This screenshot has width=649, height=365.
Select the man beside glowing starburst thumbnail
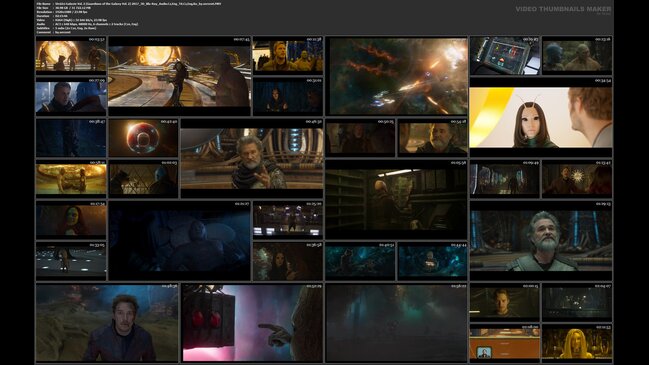577,179
